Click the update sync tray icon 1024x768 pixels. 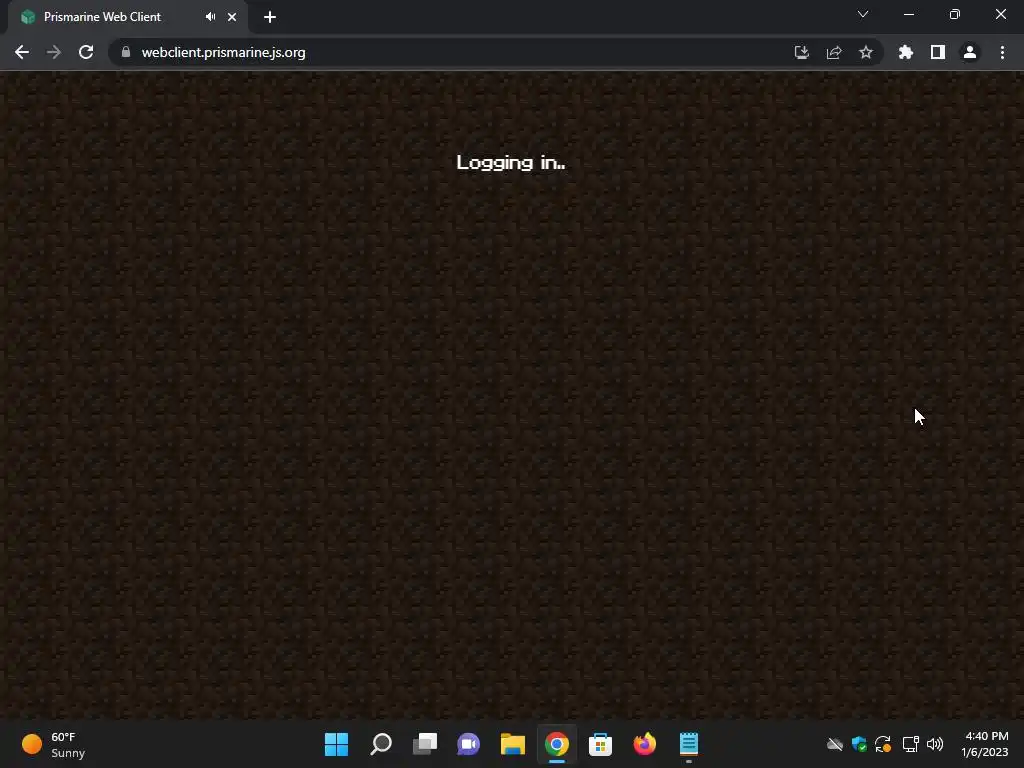(x=884, y=744)
